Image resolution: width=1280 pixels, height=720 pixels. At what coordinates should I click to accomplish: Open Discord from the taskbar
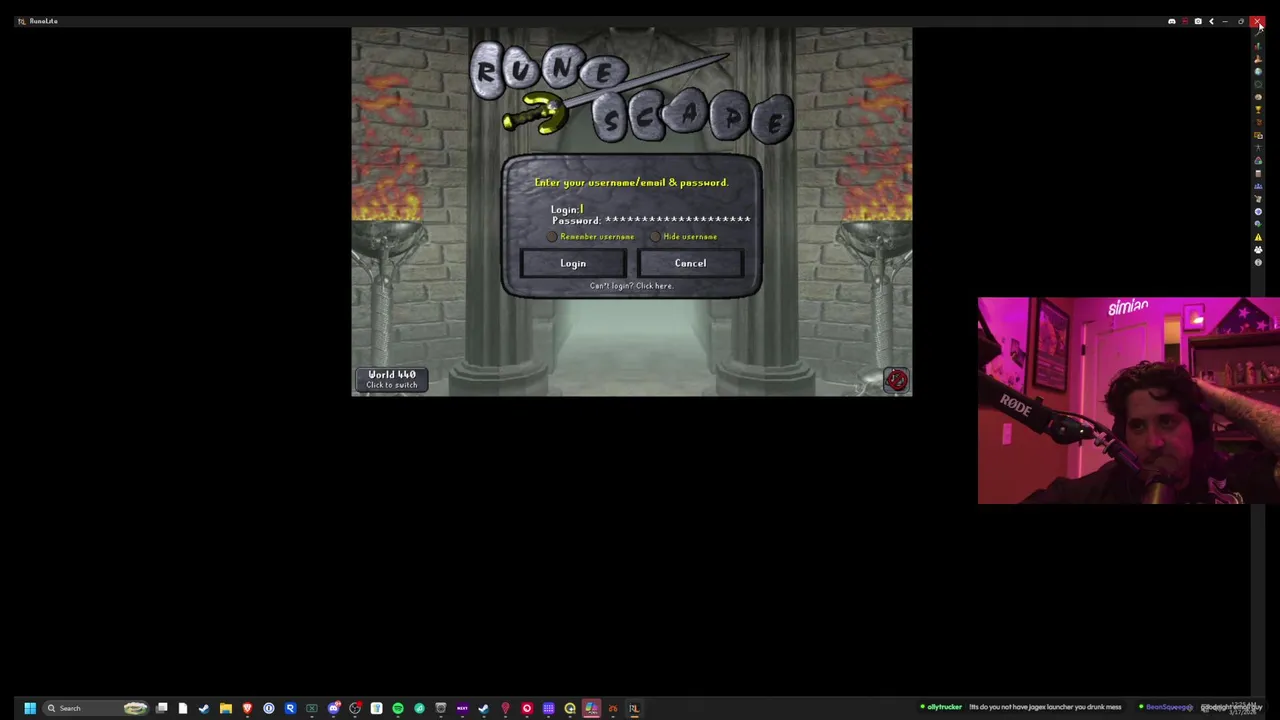coord(334,708)
